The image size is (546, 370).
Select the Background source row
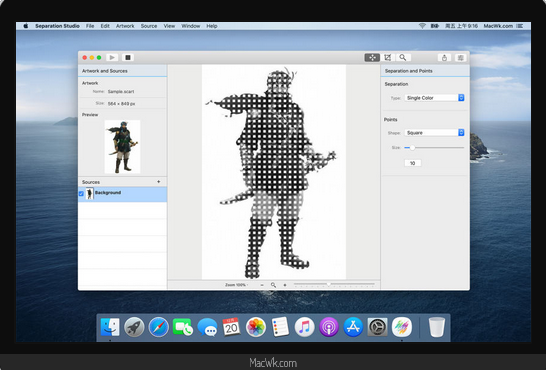click(123, 194)
